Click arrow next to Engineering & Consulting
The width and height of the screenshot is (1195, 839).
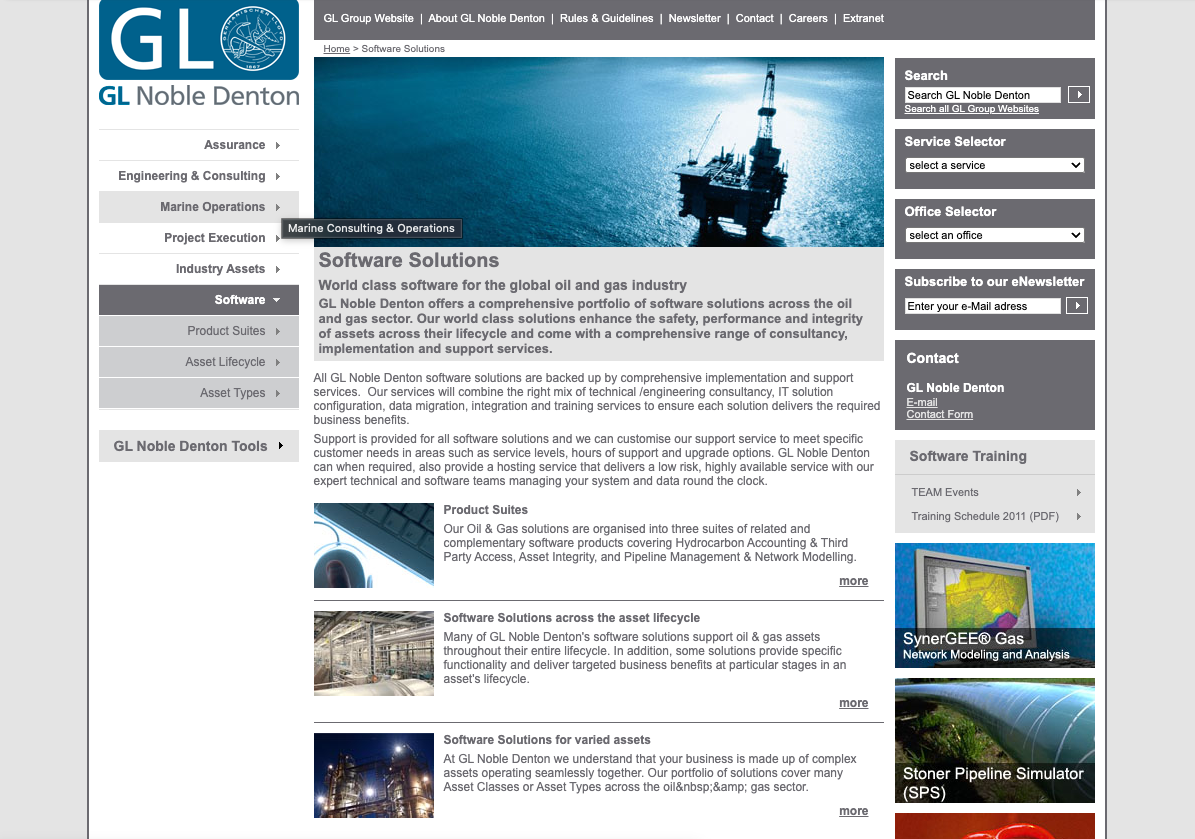point(277,176)
